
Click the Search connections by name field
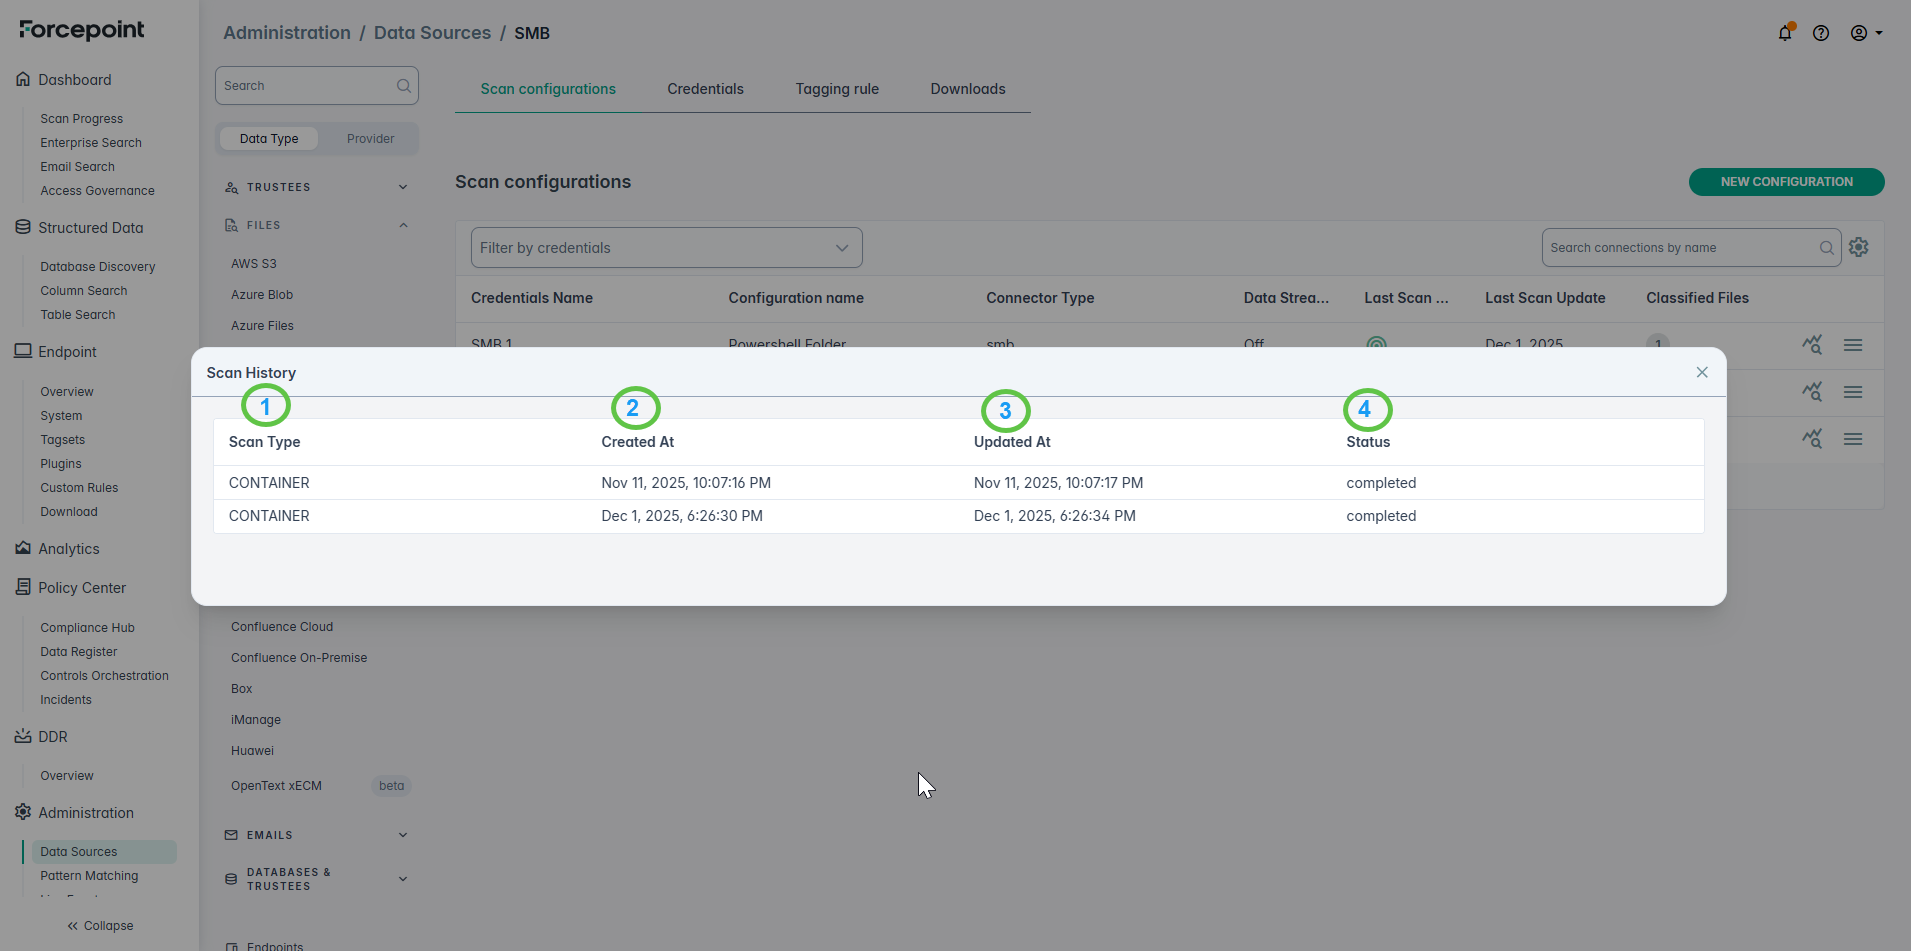[1680, 248]
